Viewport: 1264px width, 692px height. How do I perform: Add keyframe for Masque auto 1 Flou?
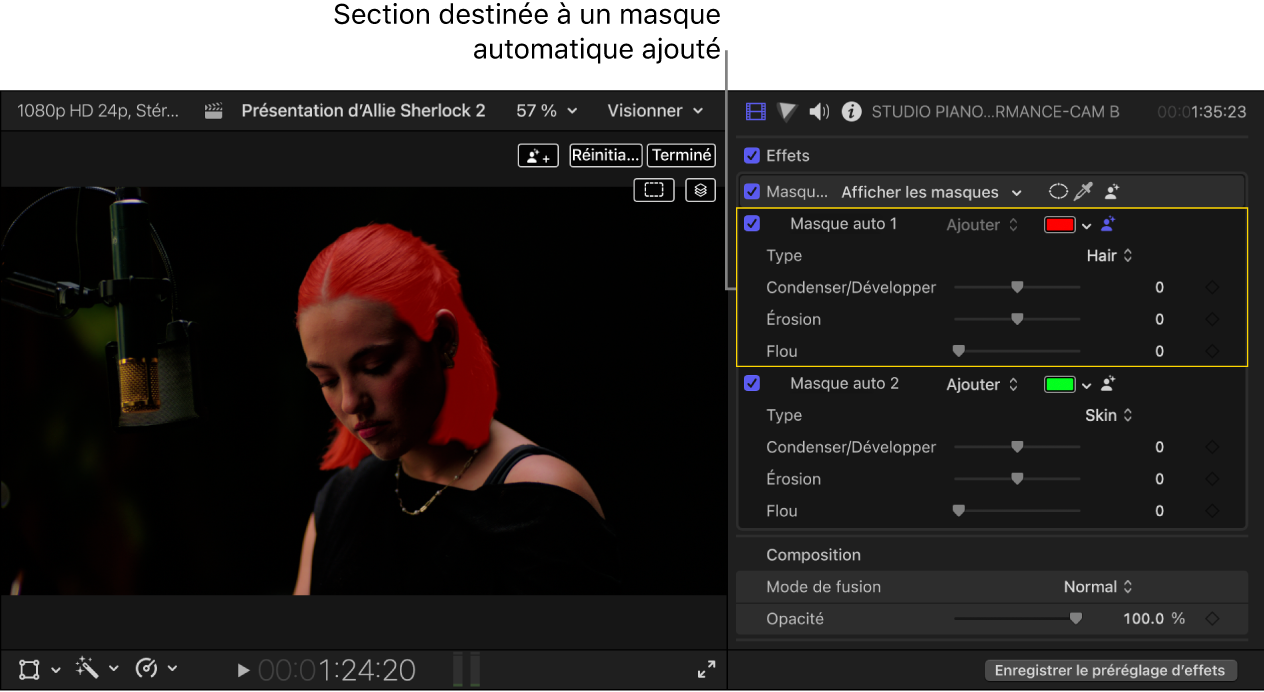pyautogui.click(x=1212, y=352)
